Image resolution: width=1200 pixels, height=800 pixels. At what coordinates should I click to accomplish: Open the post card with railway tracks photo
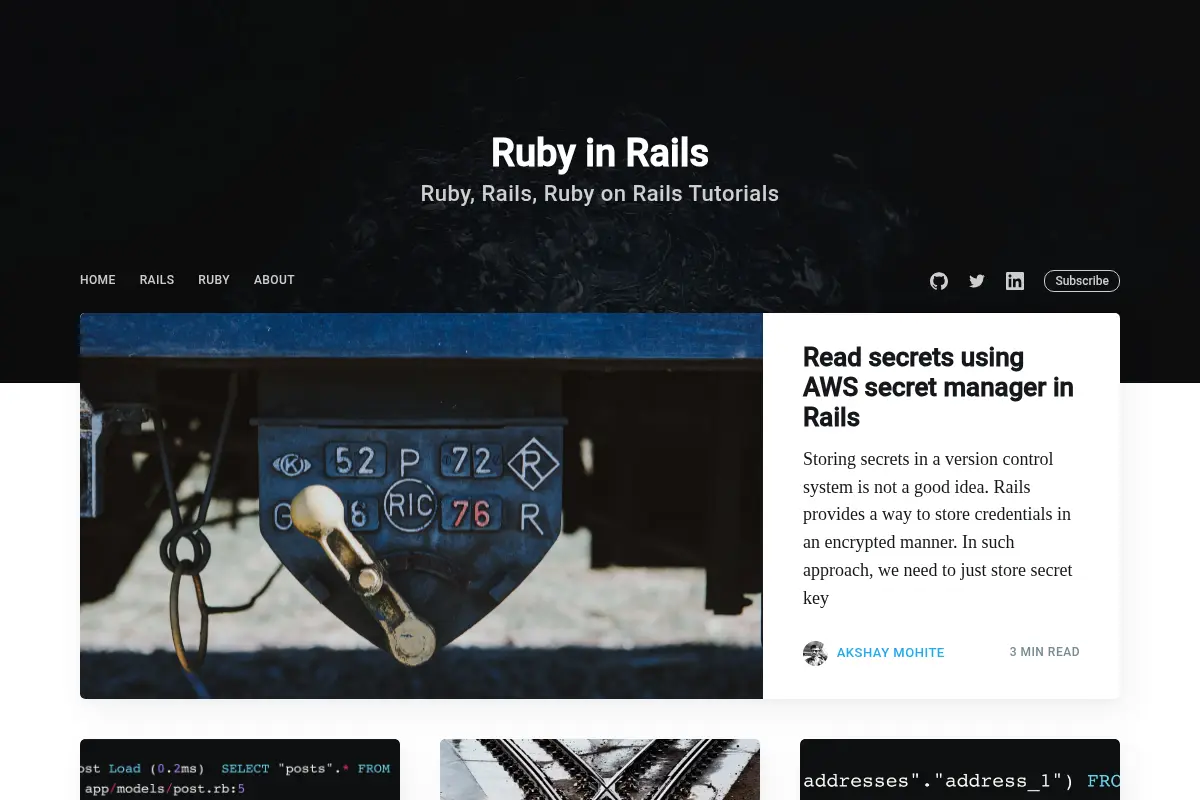[x=600, y=769]
